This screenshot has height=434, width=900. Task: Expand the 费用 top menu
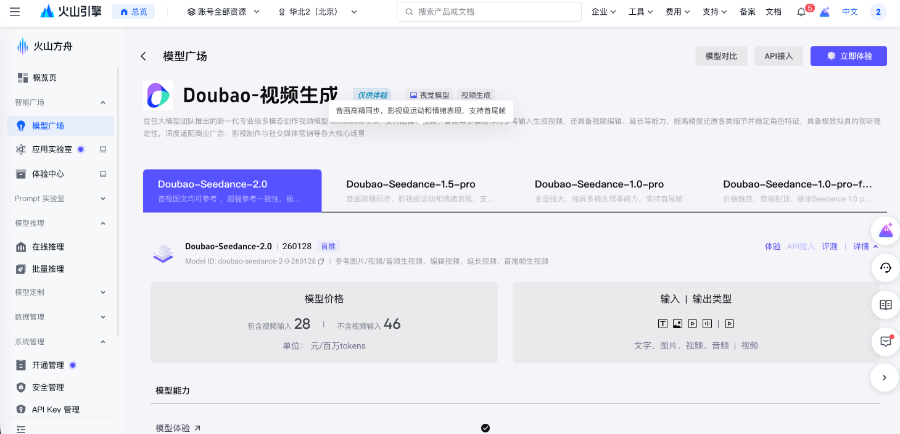(x=678, y=12)
